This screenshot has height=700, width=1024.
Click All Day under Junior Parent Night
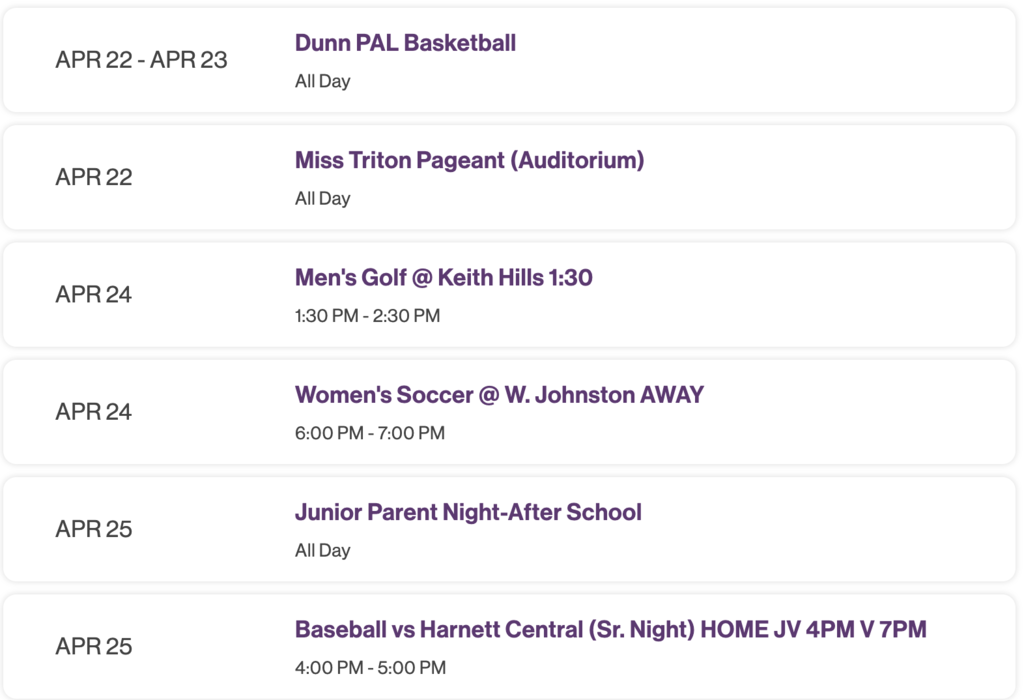[322, 550]
